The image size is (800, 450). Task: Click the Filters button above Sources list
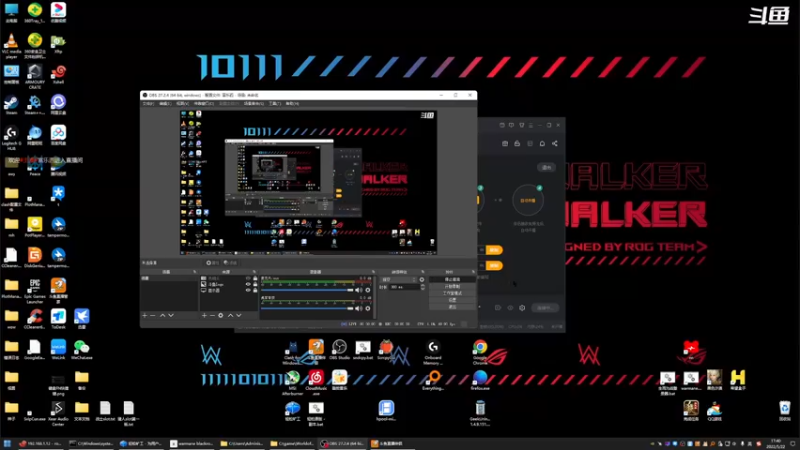(x=231, y=263)
